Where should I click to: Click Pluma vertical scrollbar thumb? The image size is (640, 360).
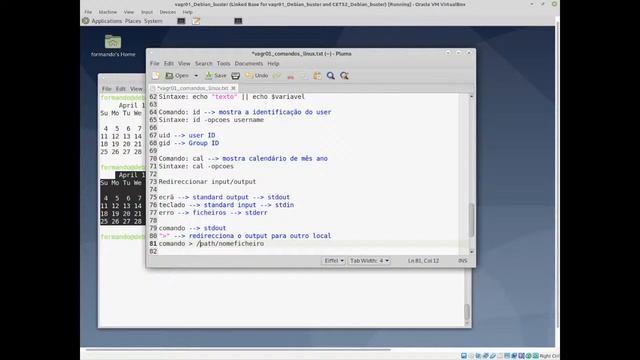click(471, 220)
